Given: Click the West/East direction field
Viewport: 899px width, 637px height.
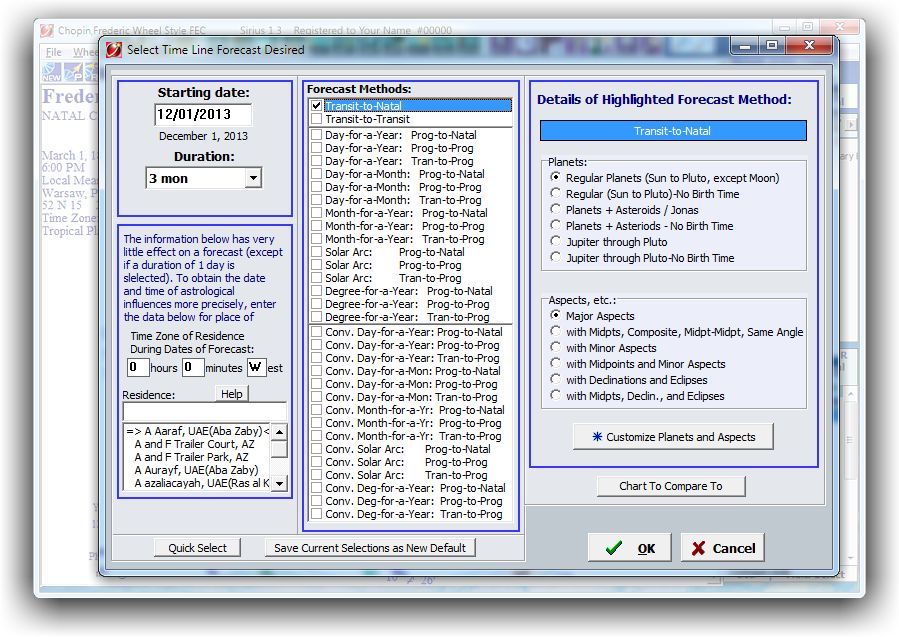Looking at the screenshot, I should click(x=256, y=368).
